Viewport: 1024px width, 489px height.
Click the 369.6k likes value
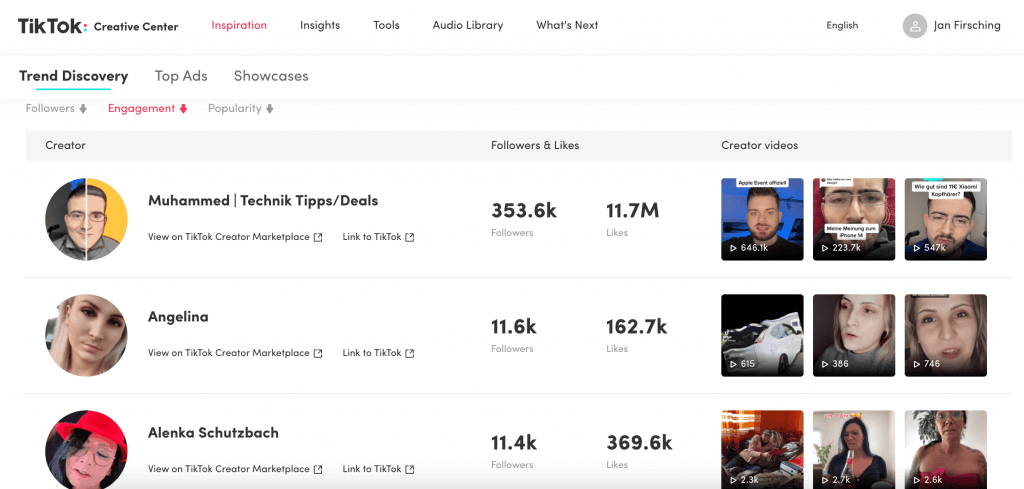click(639, 443)
